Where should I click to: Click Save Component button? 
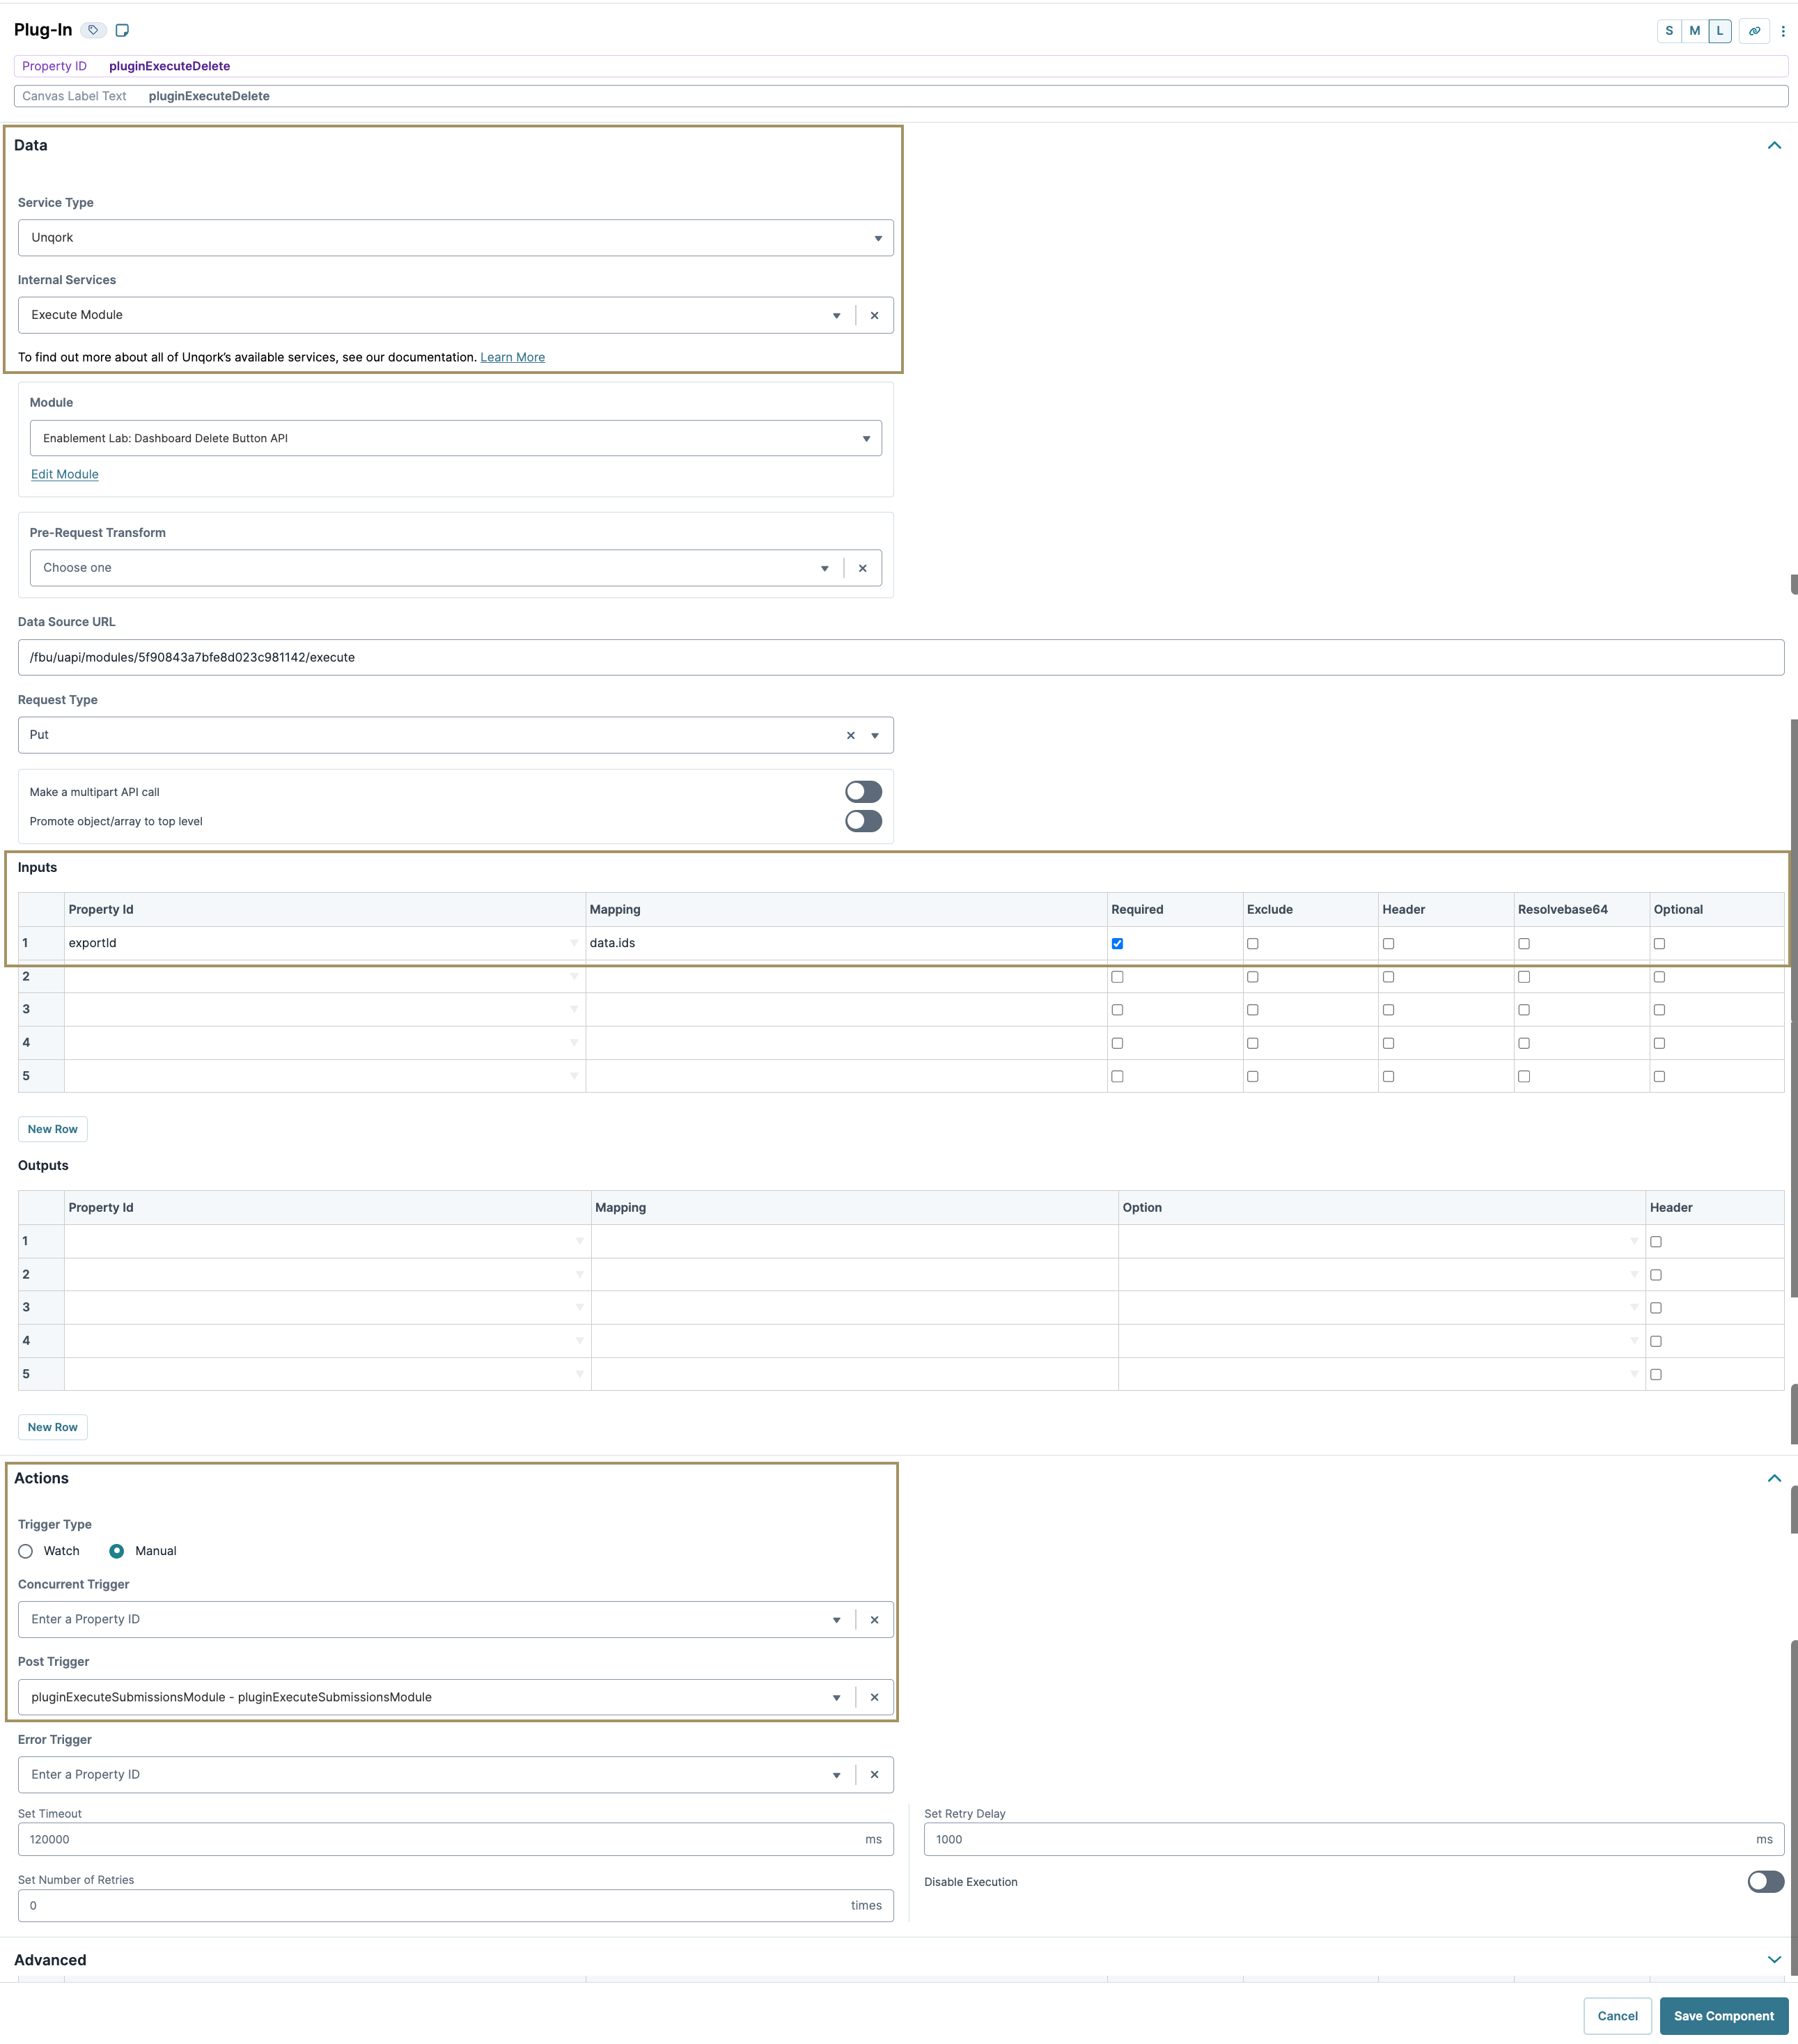pos(1723,2016)
